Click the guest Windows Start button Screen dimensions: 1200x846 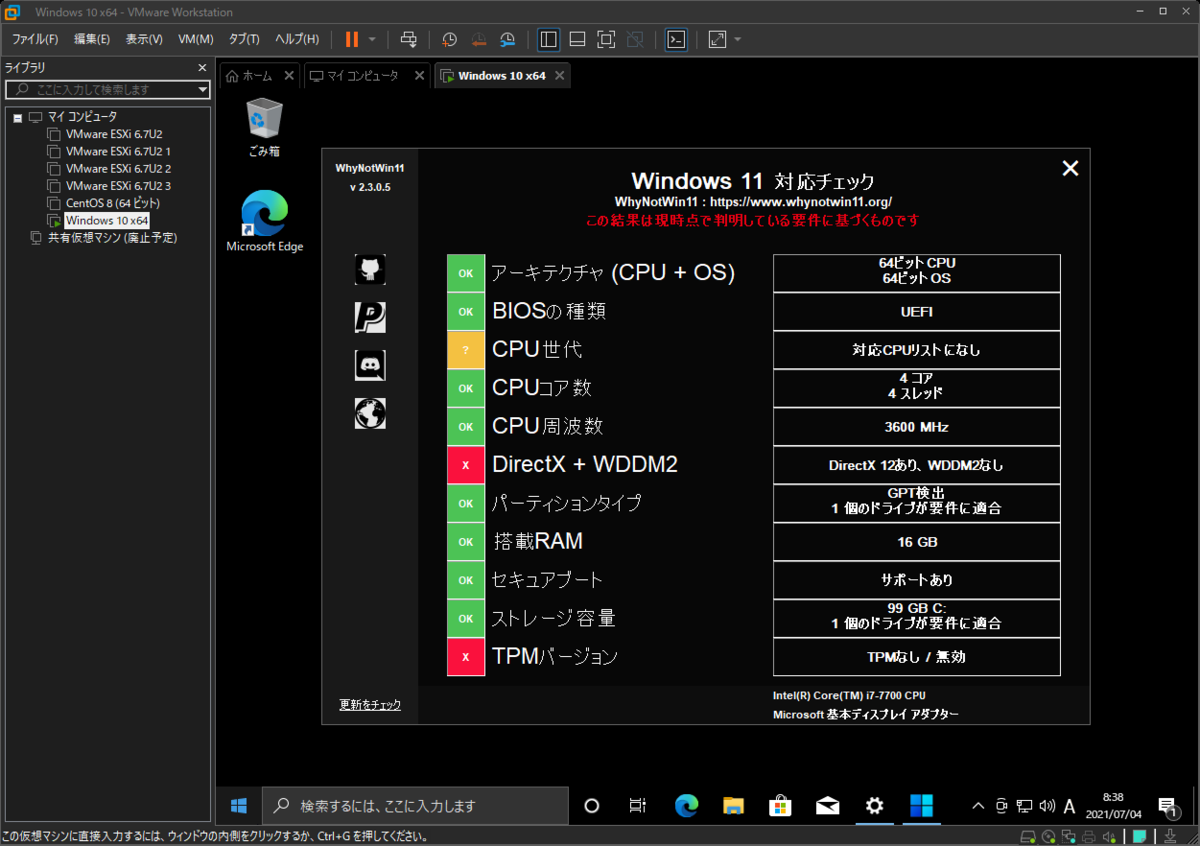pos(239,805)
